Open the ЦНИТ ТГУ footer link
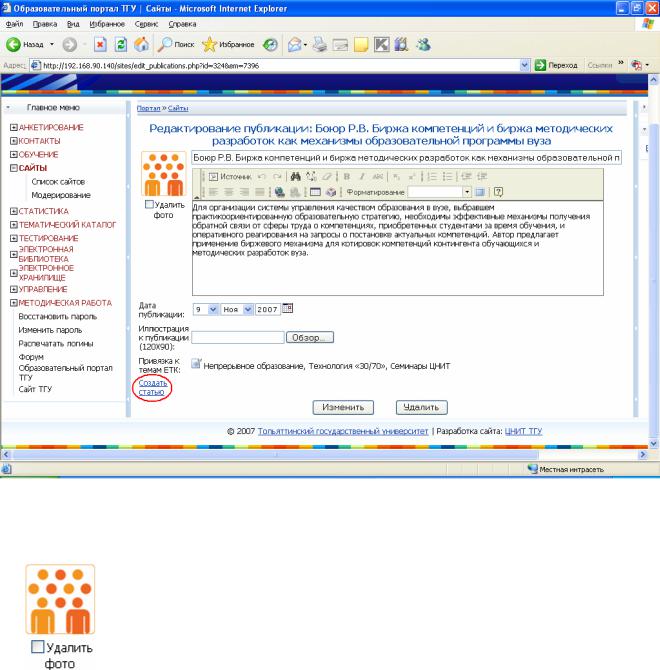Image resolution: width=660 pixels, height=670 pixels. [523, 431]
